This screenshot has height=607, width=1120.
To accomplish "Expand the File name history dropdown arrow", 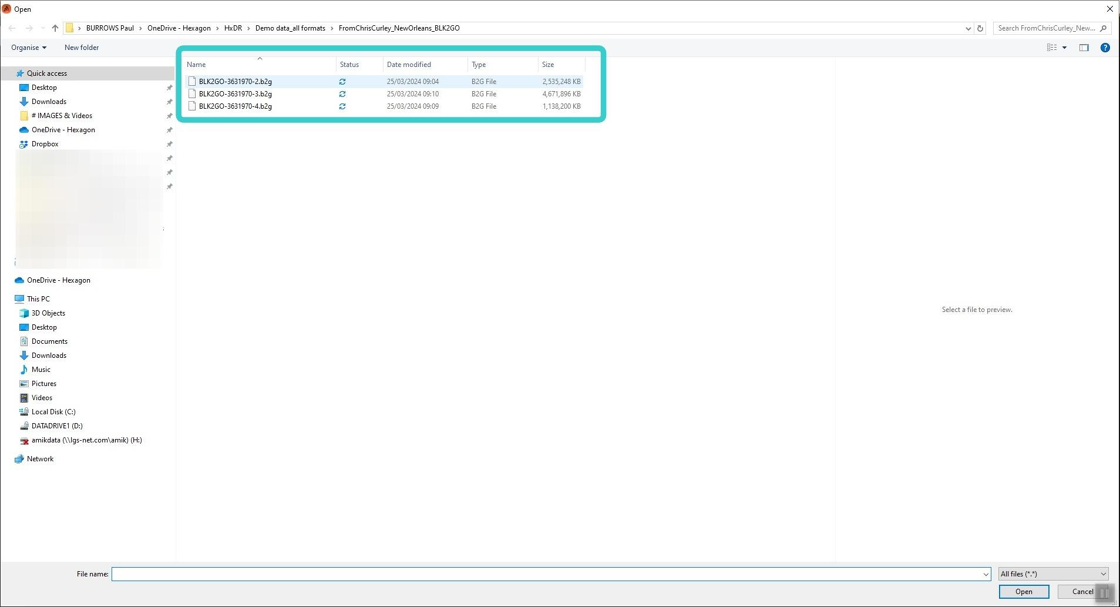I will pos(986,574).
